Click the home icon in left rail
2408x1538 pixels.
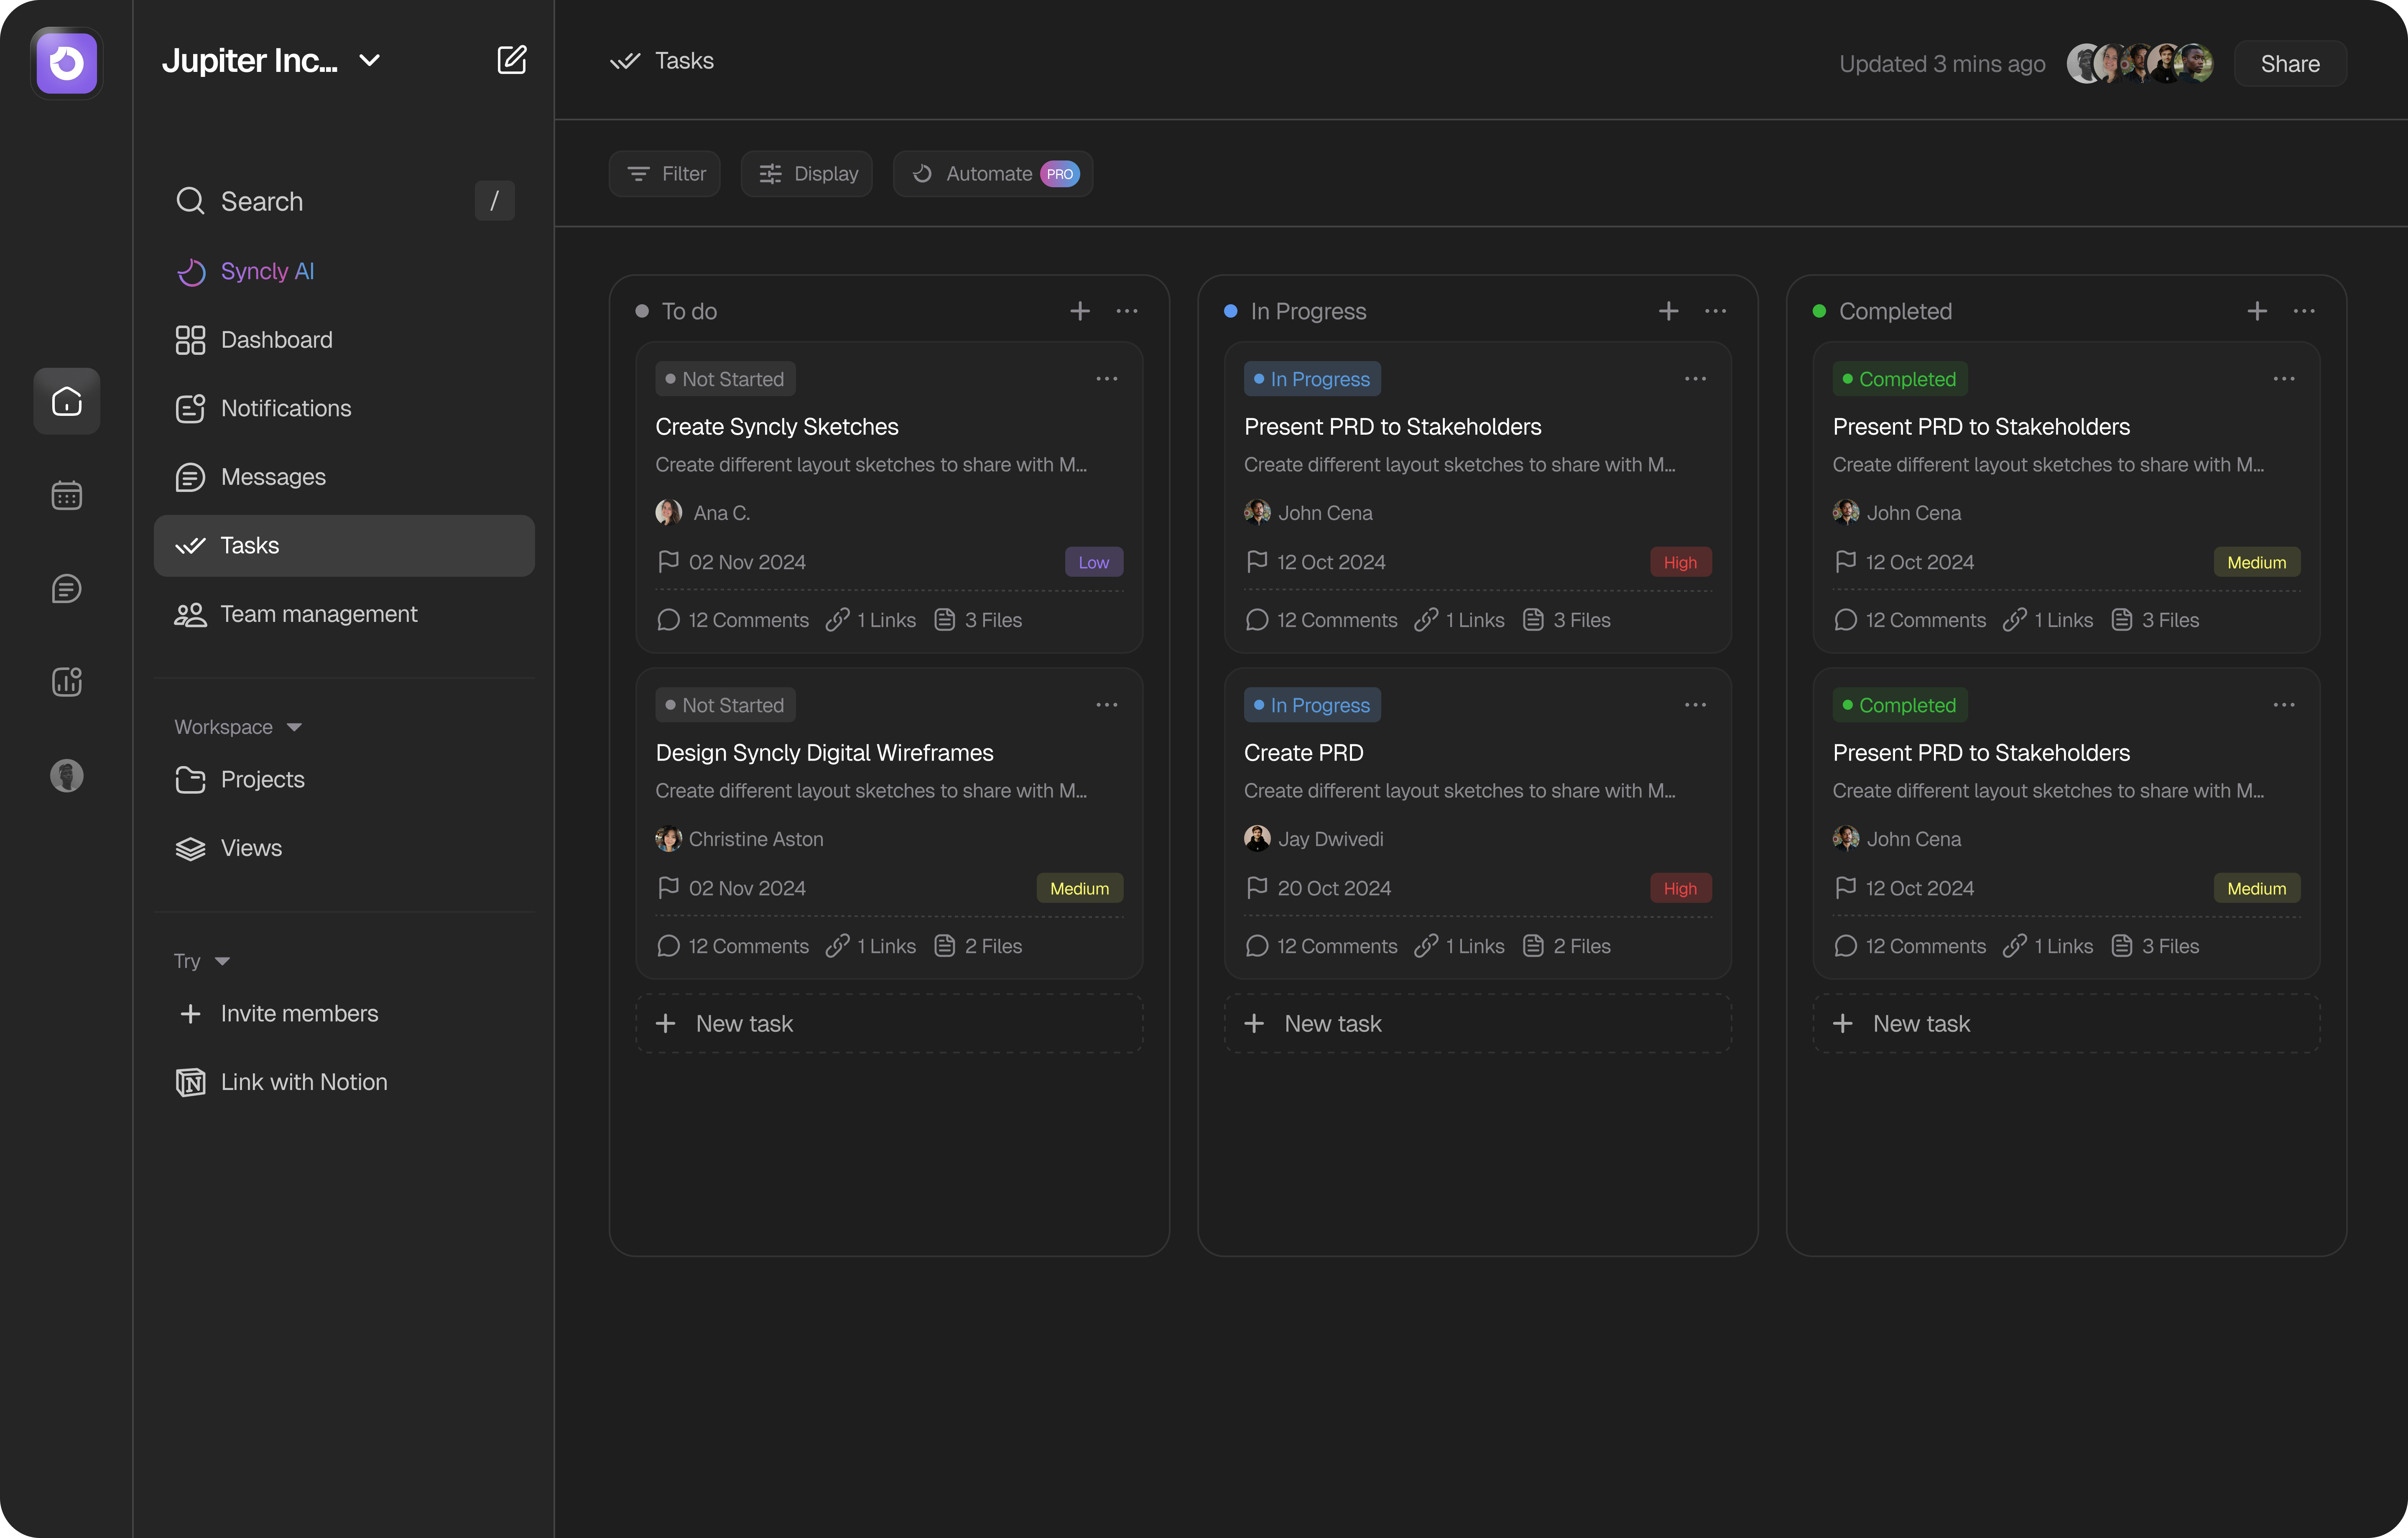[66, 401]
